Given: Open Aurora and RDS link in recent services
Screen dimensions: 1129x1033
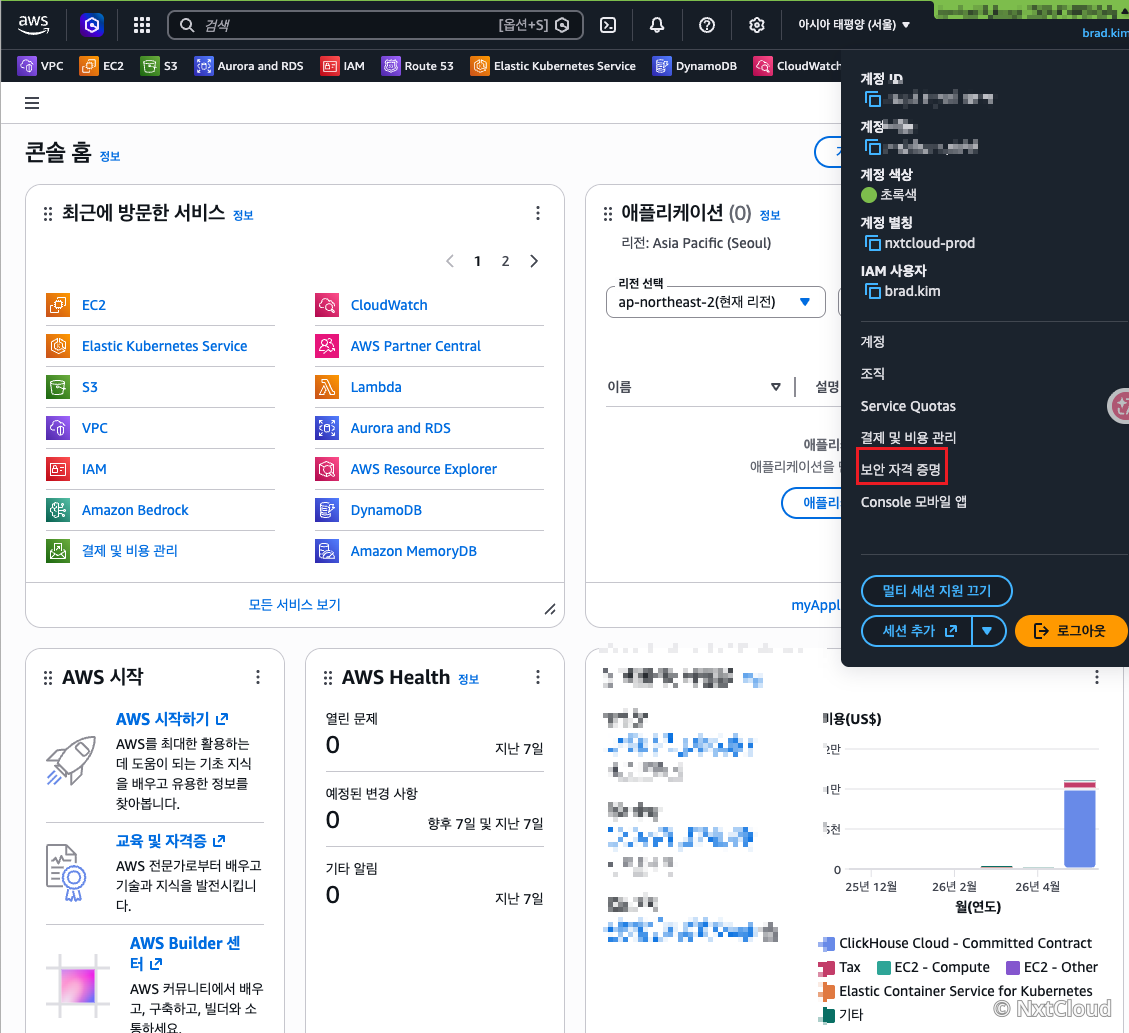Looking at the screenshot, I should point(400,428).
